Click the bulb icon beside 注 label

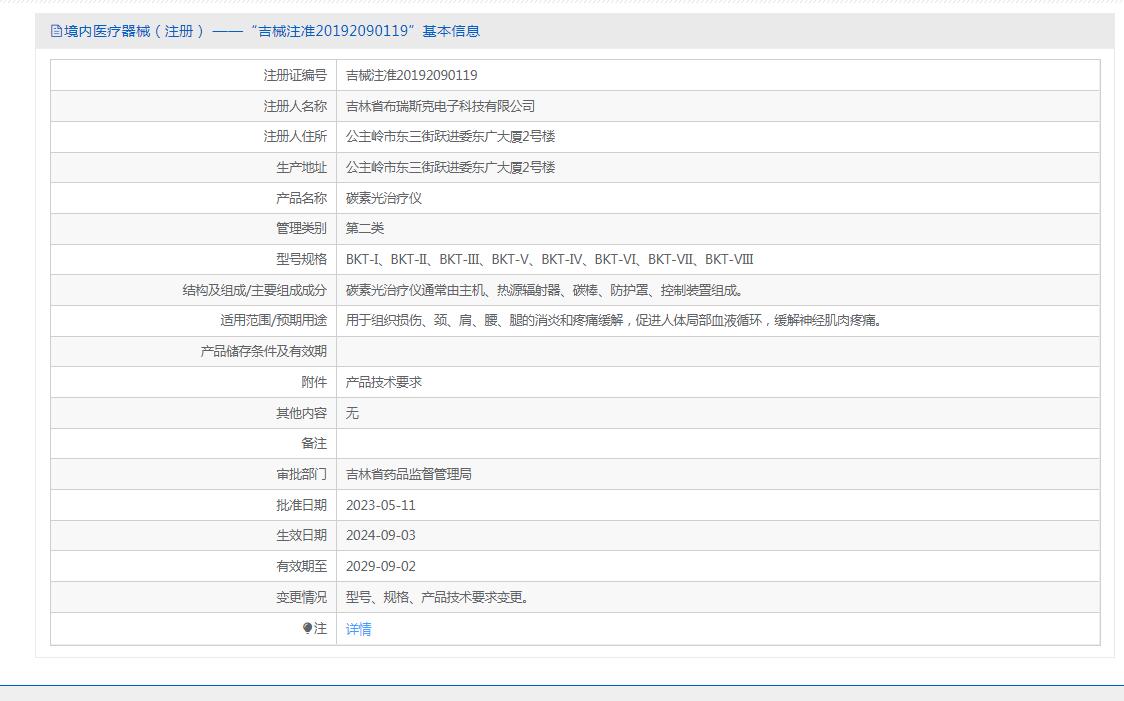click(307, 628)
